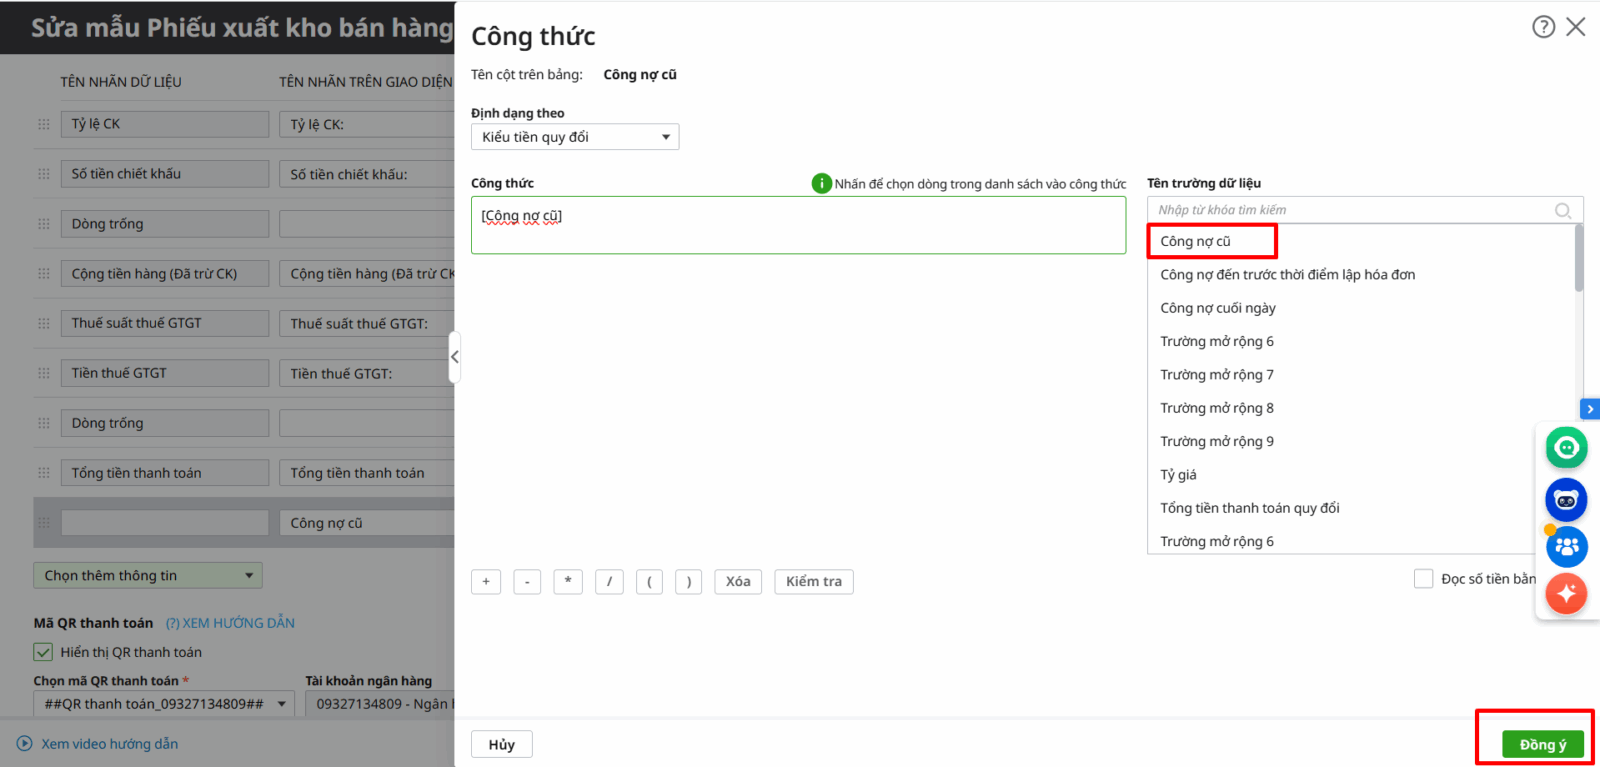Select the Trường mở rộng 8 field

click(x=1217, y=408)
